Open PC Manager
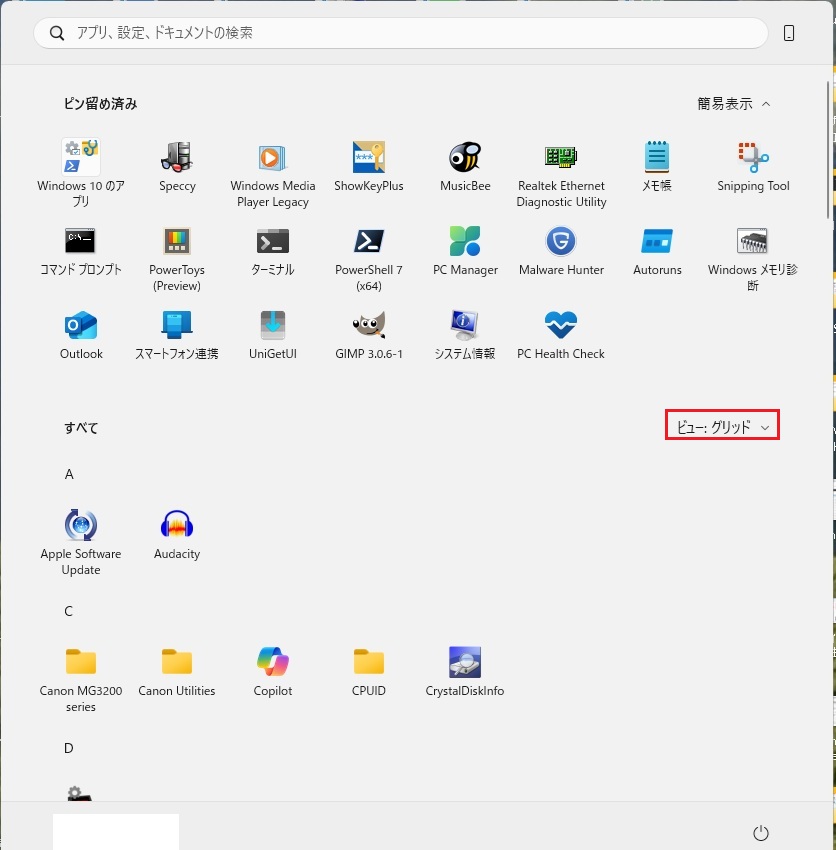This screenshot has width=836, height=850. pos(465,250)
